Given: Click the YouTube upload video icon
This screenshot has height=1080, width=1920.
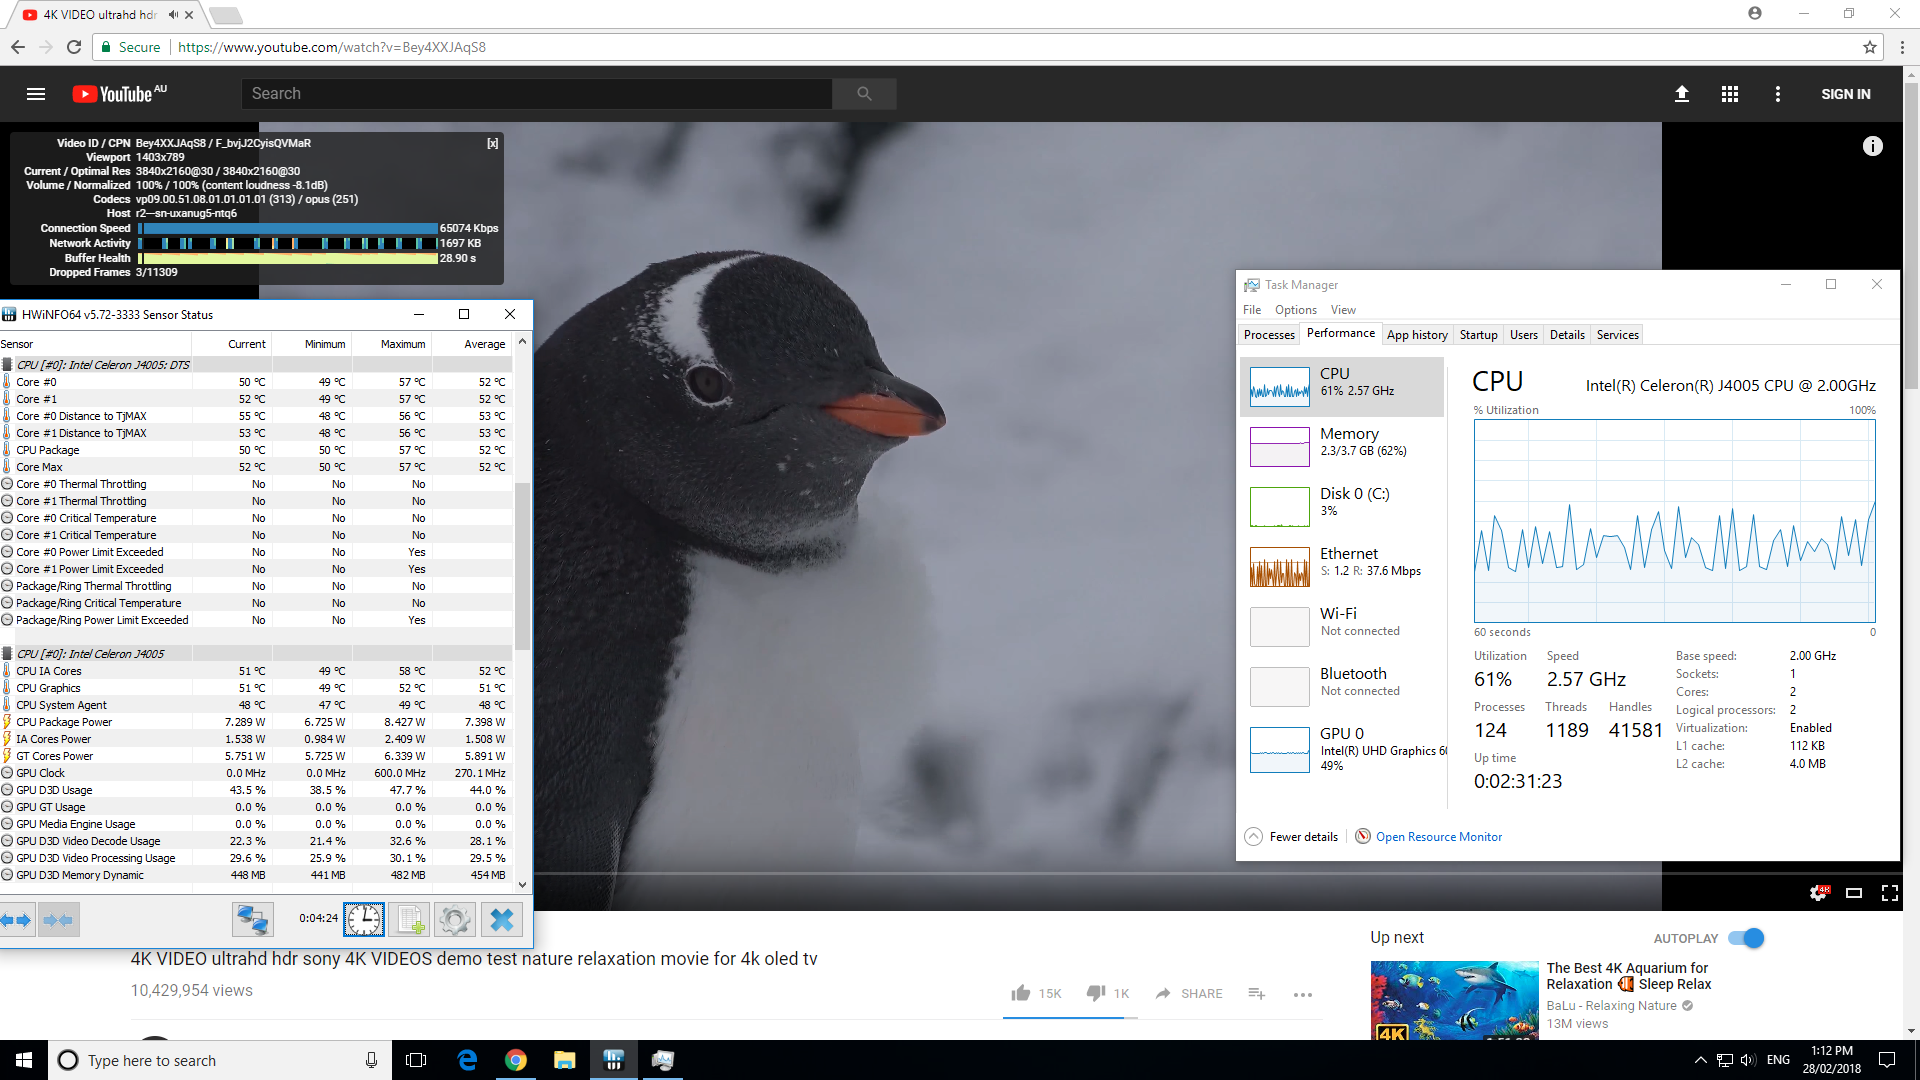Looking at the screenshot, I should (1682, 94).
